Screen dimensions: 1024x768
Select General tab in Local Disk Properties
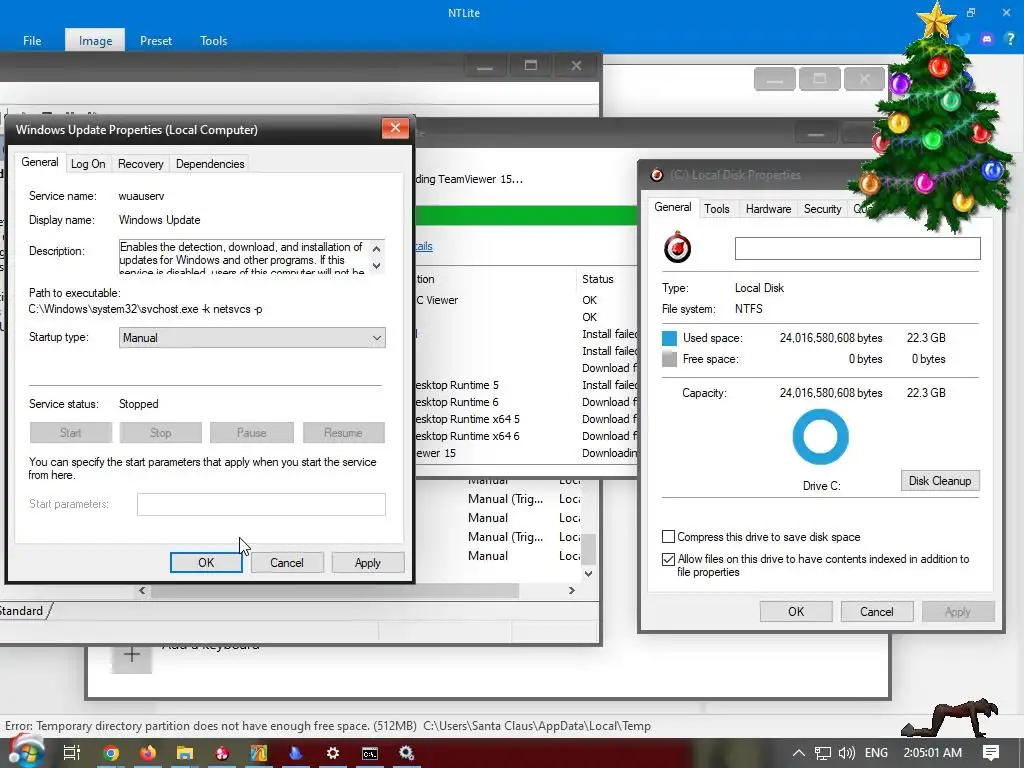tap(673, 207)
